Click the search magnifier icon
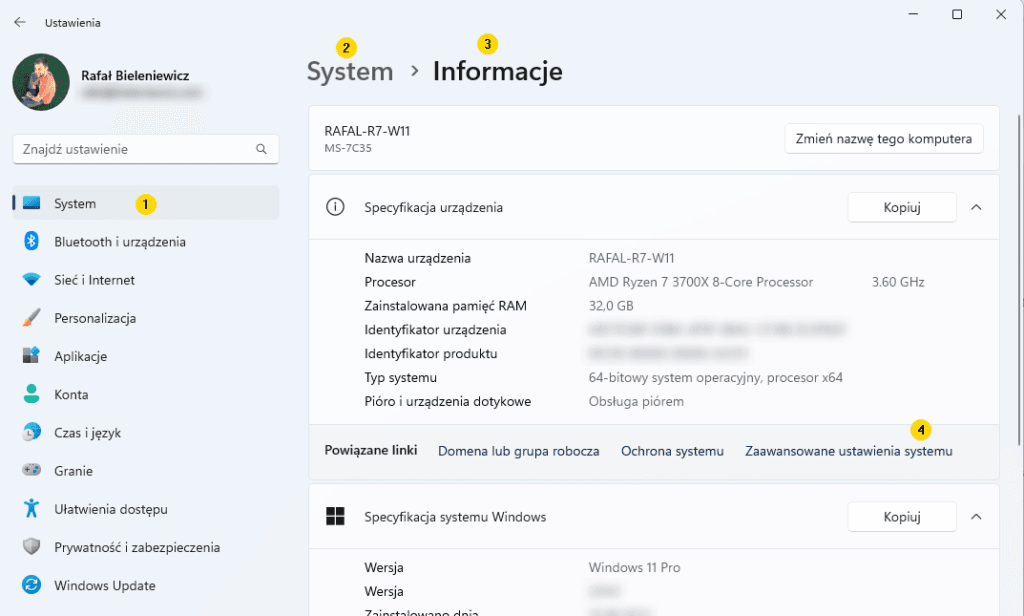 pyautogui.click(x=261, y=149)
